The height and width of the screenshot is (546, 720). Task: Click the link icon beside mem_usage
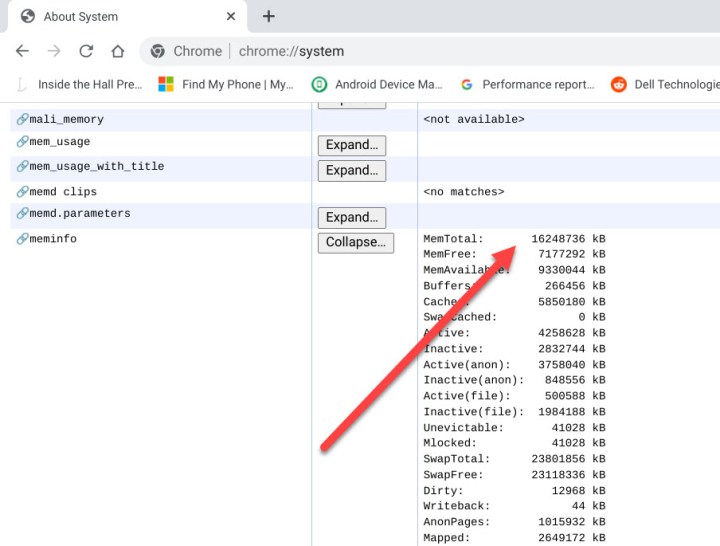pos(22,142)
